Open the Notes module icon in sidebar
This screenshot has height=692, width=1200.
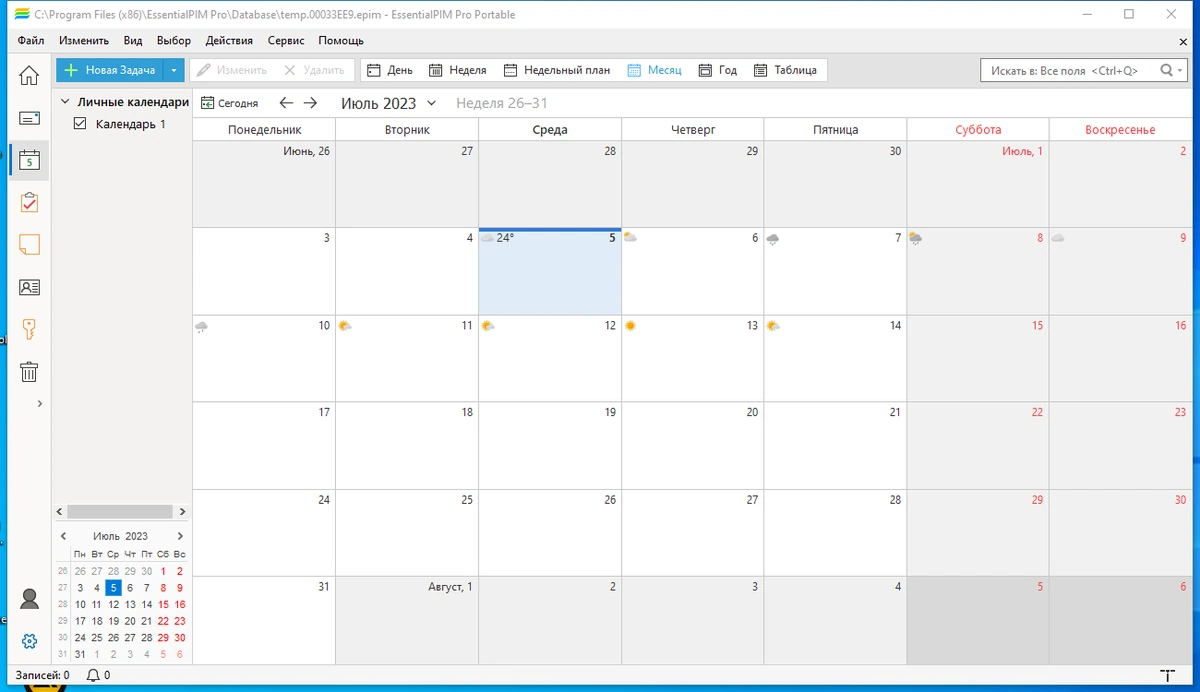(29, 245)
